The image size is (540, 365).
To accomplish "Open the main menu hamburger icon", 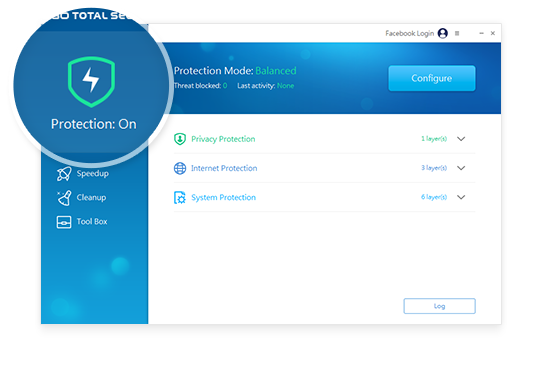I will [457, 33].
